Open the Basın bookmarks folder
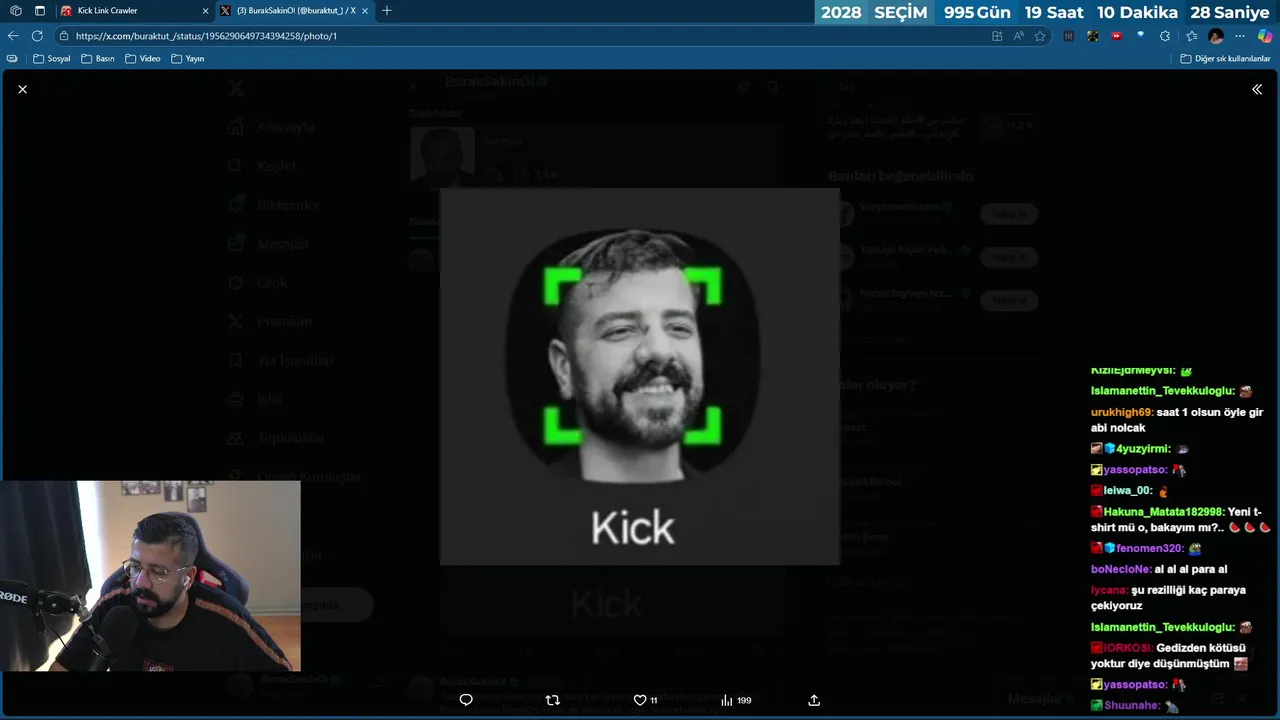Screen dimensions: 1280x720 (98, 58)
